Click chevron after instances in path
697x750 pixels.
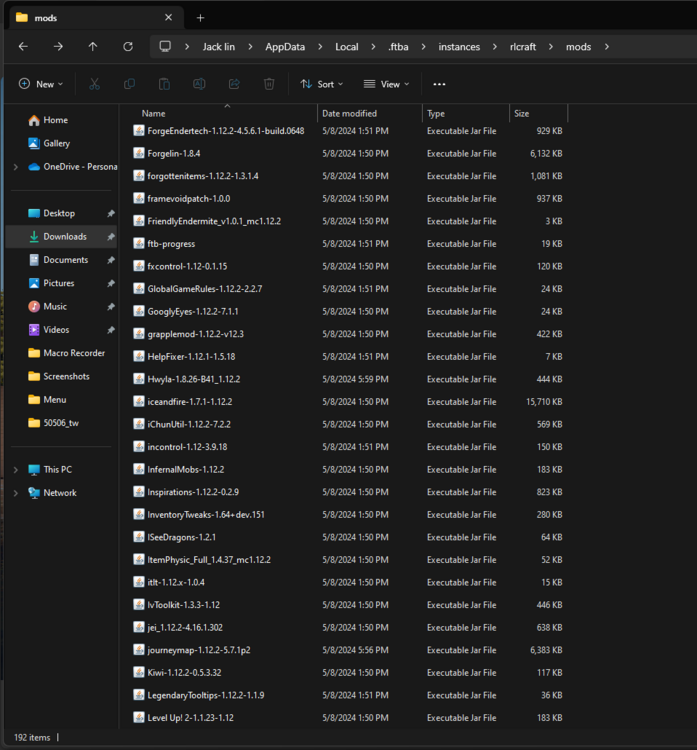click(495, 47)
